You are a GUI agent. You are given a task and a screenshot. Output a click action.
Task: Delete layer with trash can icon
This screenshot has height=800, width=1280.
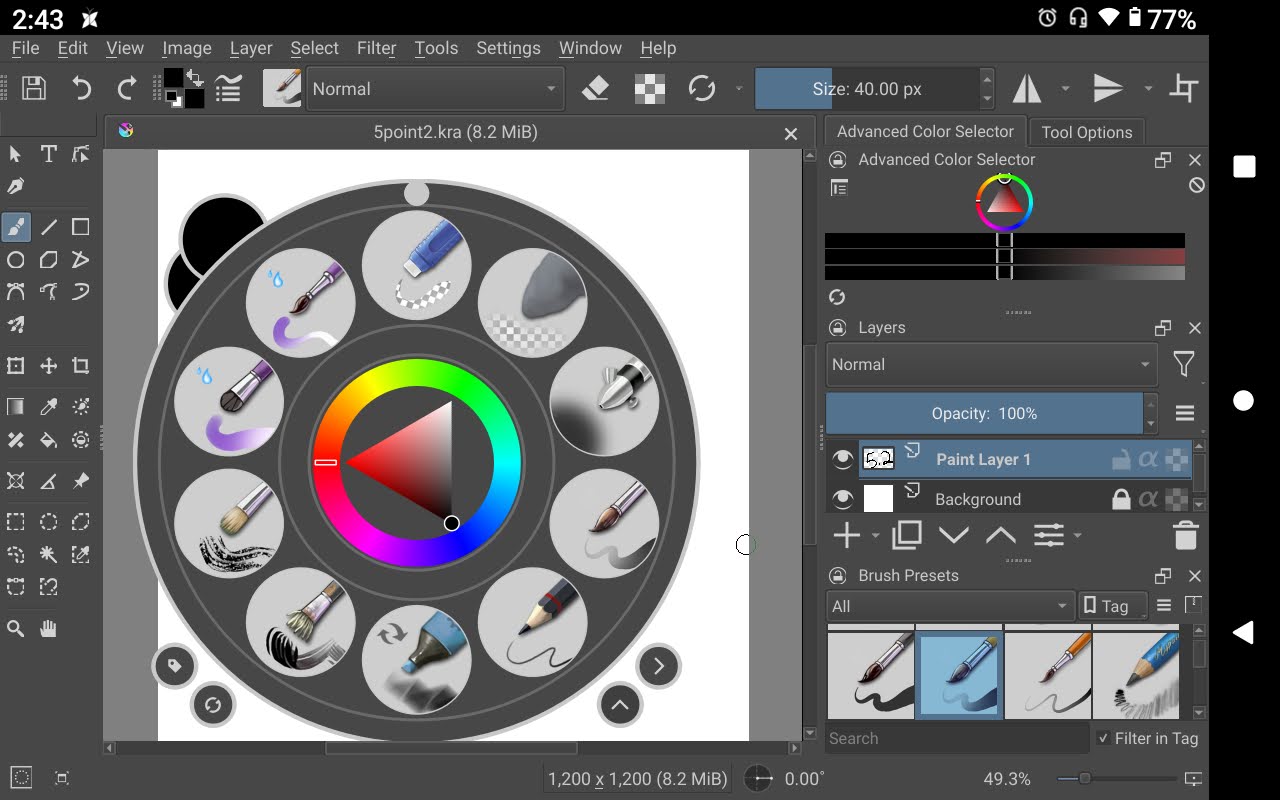click(1185, 536)
